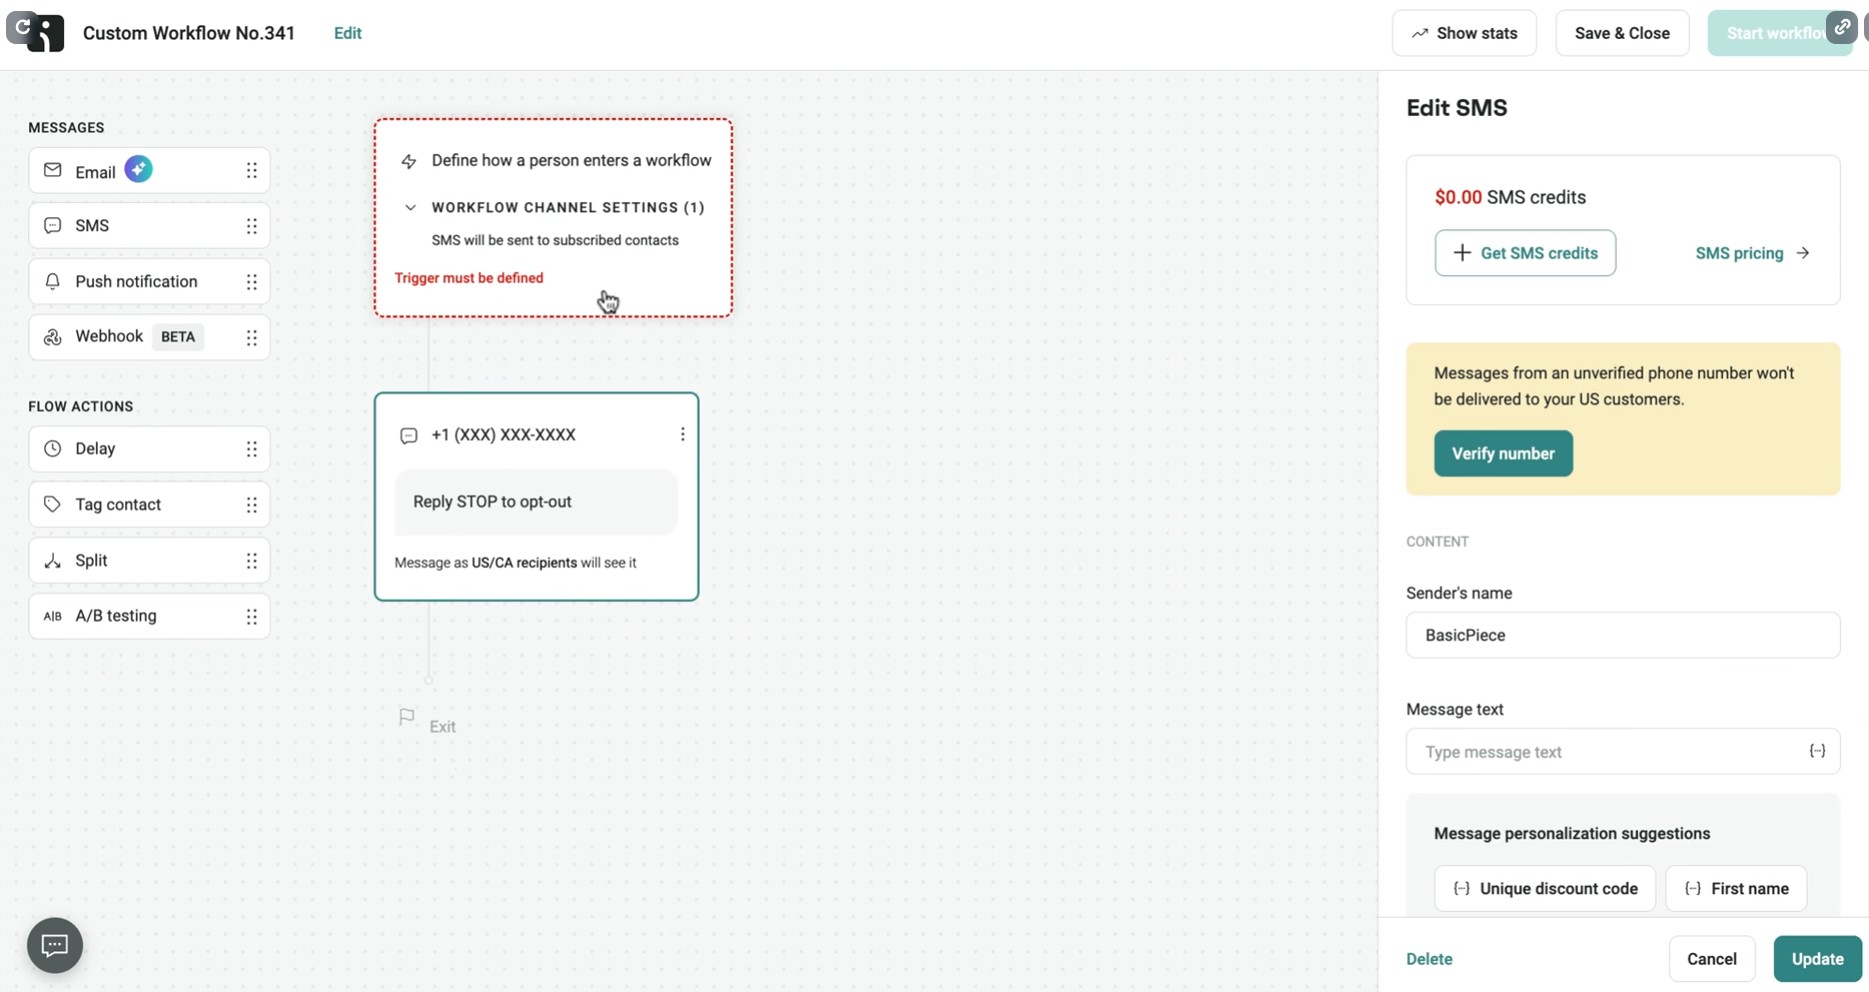Screen dimensions: 1869x992
Task: Collapse Workflow Channel Settings section
Action: click(x=410, y=208)
